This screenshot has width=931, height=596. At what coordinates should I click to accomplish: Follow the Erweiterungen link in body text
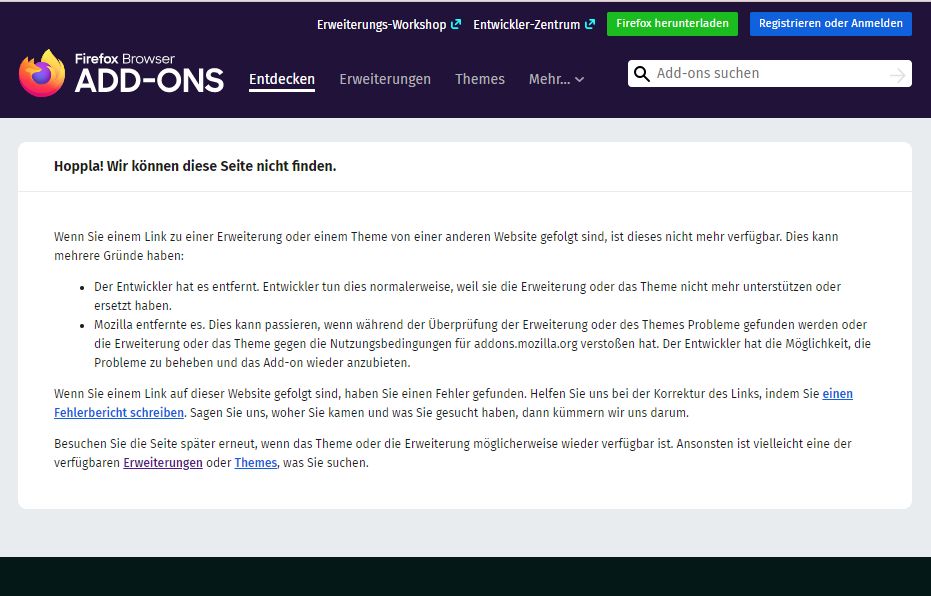pyautogui.click(x=163, y=462)
